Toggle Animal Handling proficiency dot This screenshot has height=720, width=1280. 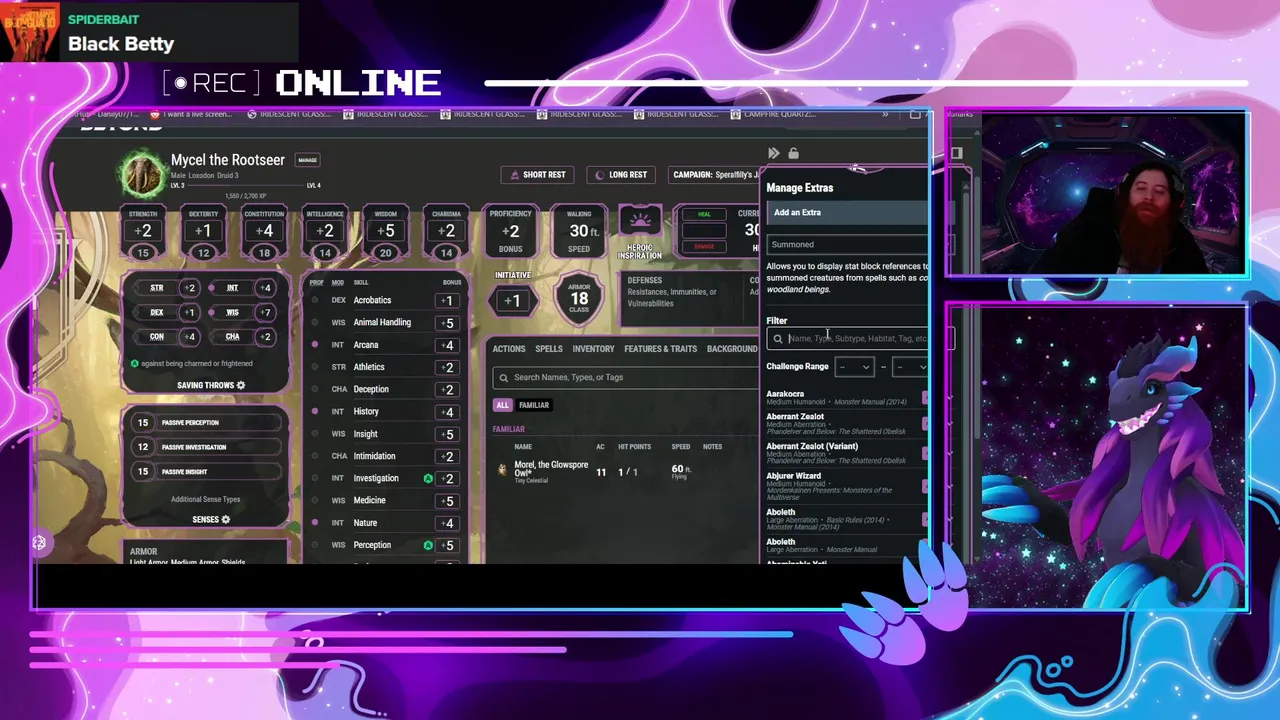pyautogui.click(x=315, y=322)
